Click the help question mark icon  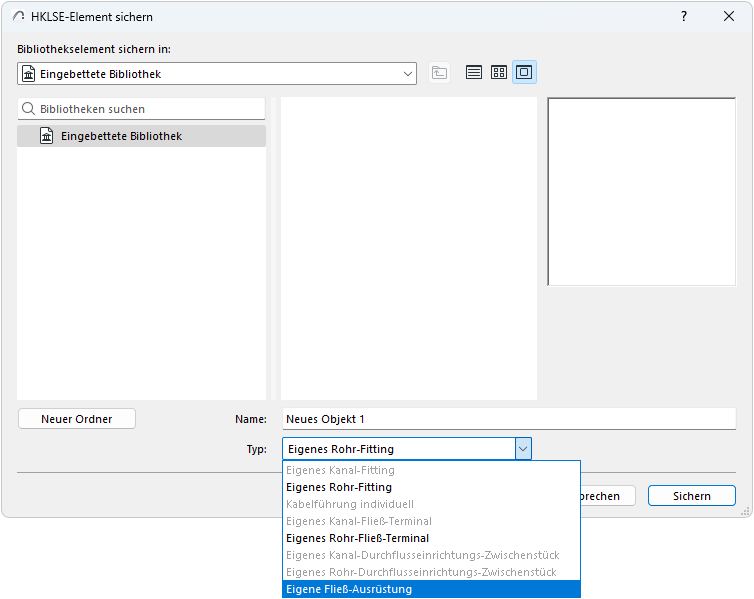684,16
